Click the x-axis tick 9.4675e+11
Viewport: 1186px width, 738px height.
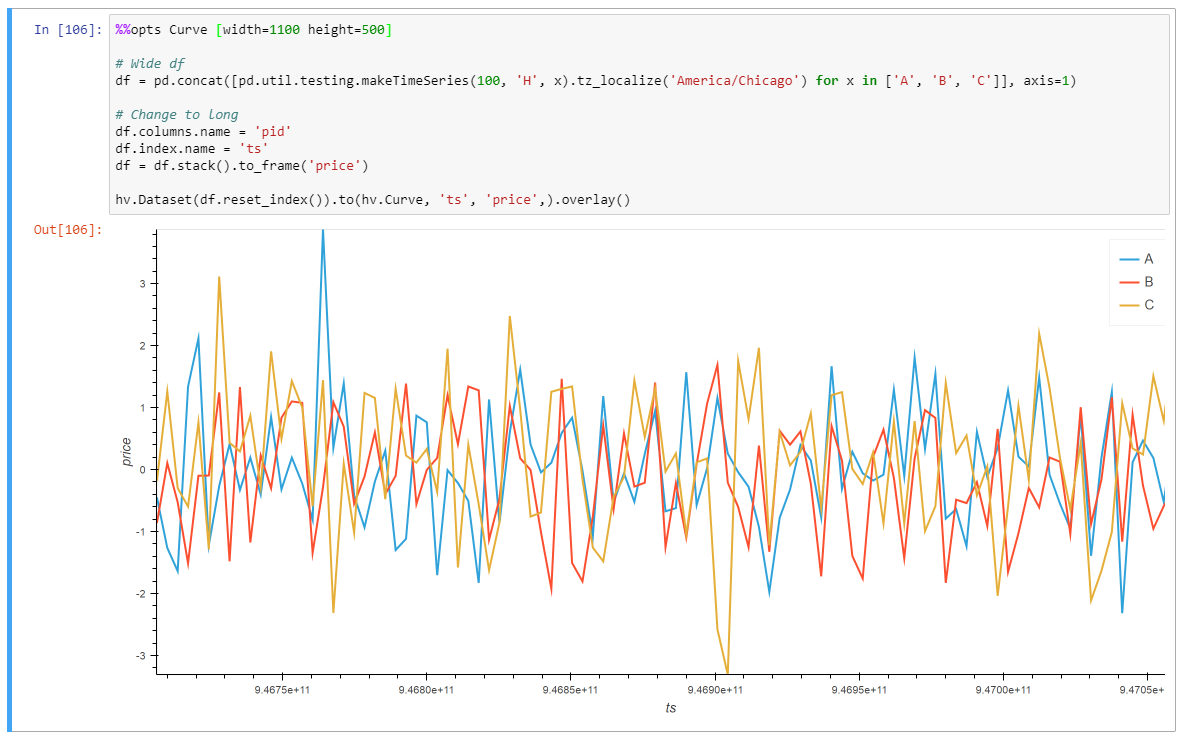point(282,690)
